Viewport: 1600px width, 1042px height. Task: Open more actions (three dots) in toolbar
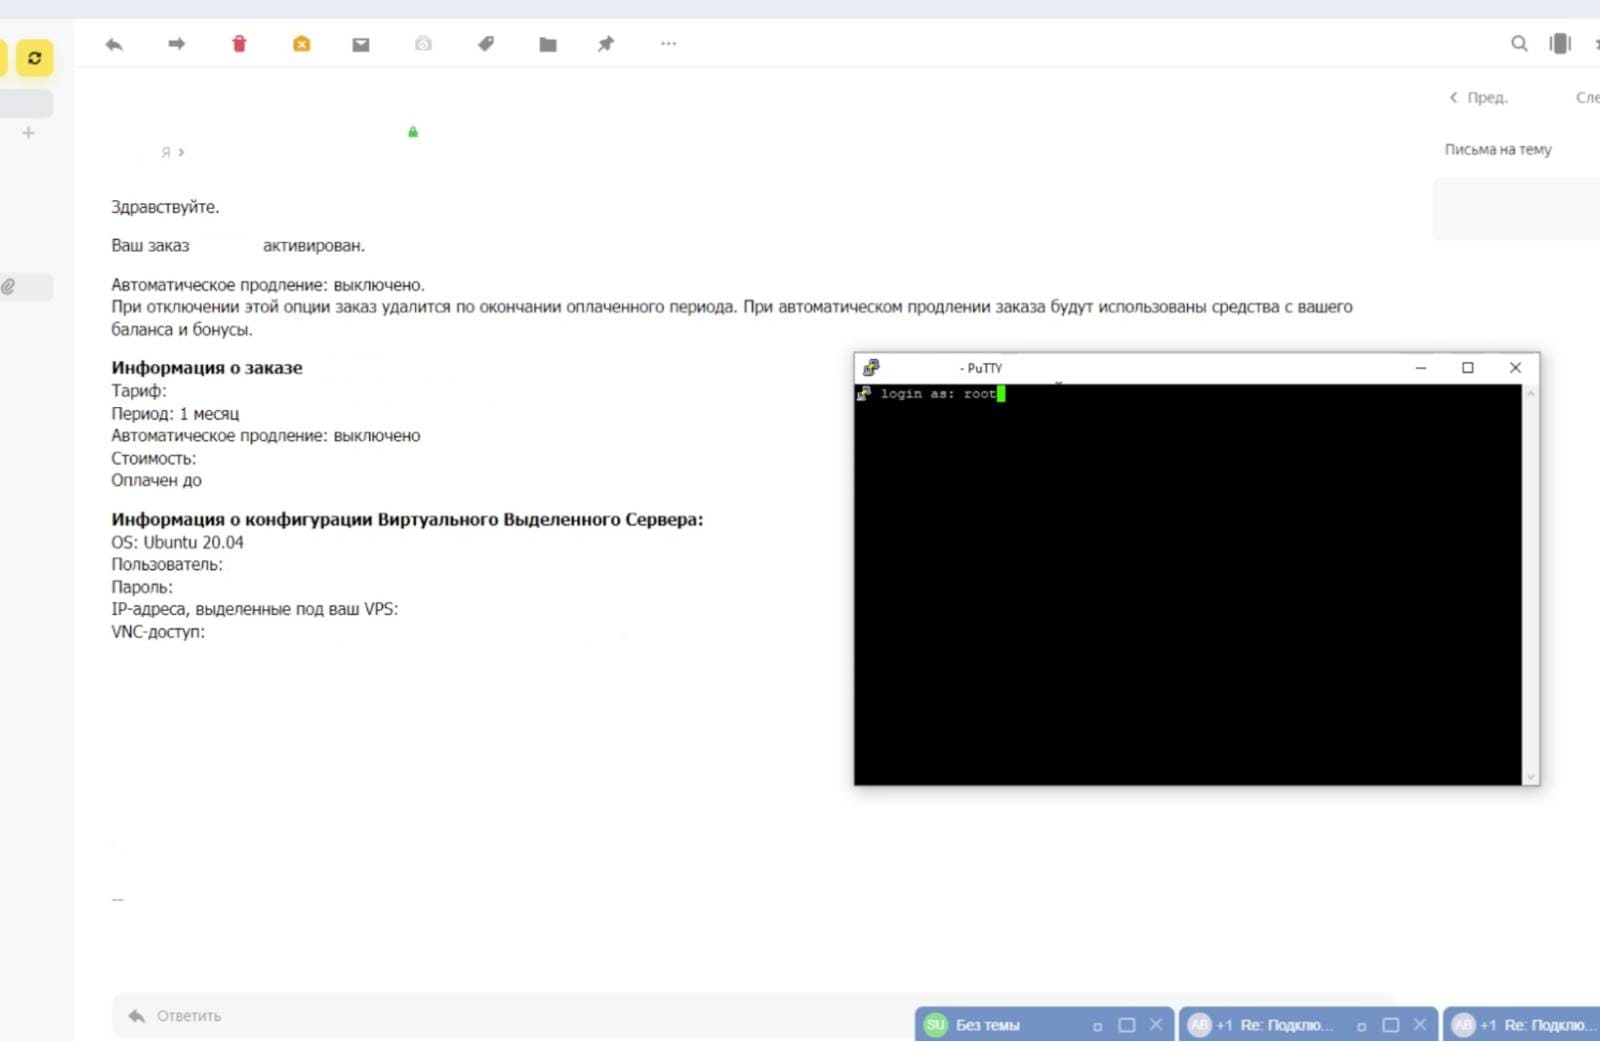(x=669, y=44)
